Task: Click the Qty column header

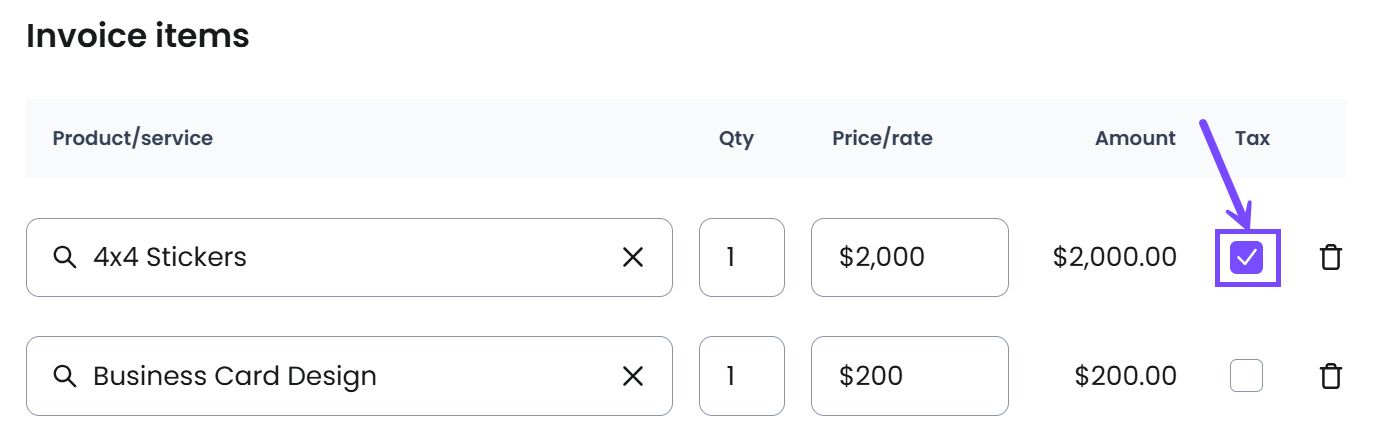Action: coord(737,139)
